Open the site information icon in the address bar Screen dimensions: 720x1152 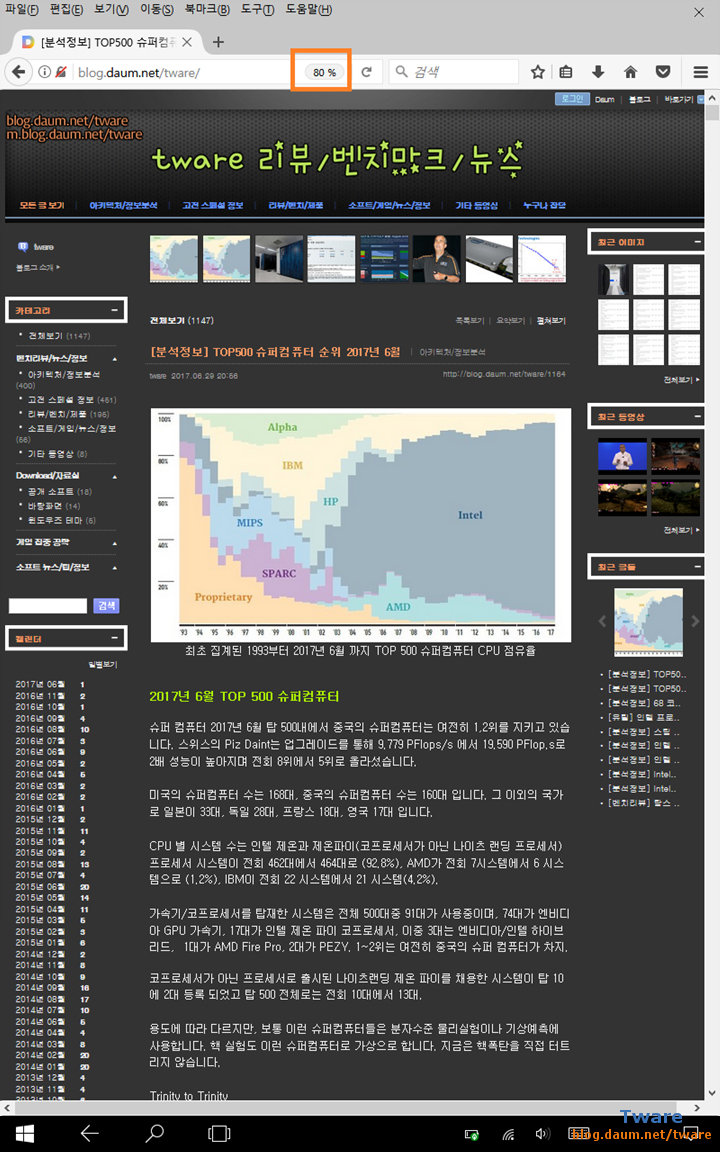point(45,72)
